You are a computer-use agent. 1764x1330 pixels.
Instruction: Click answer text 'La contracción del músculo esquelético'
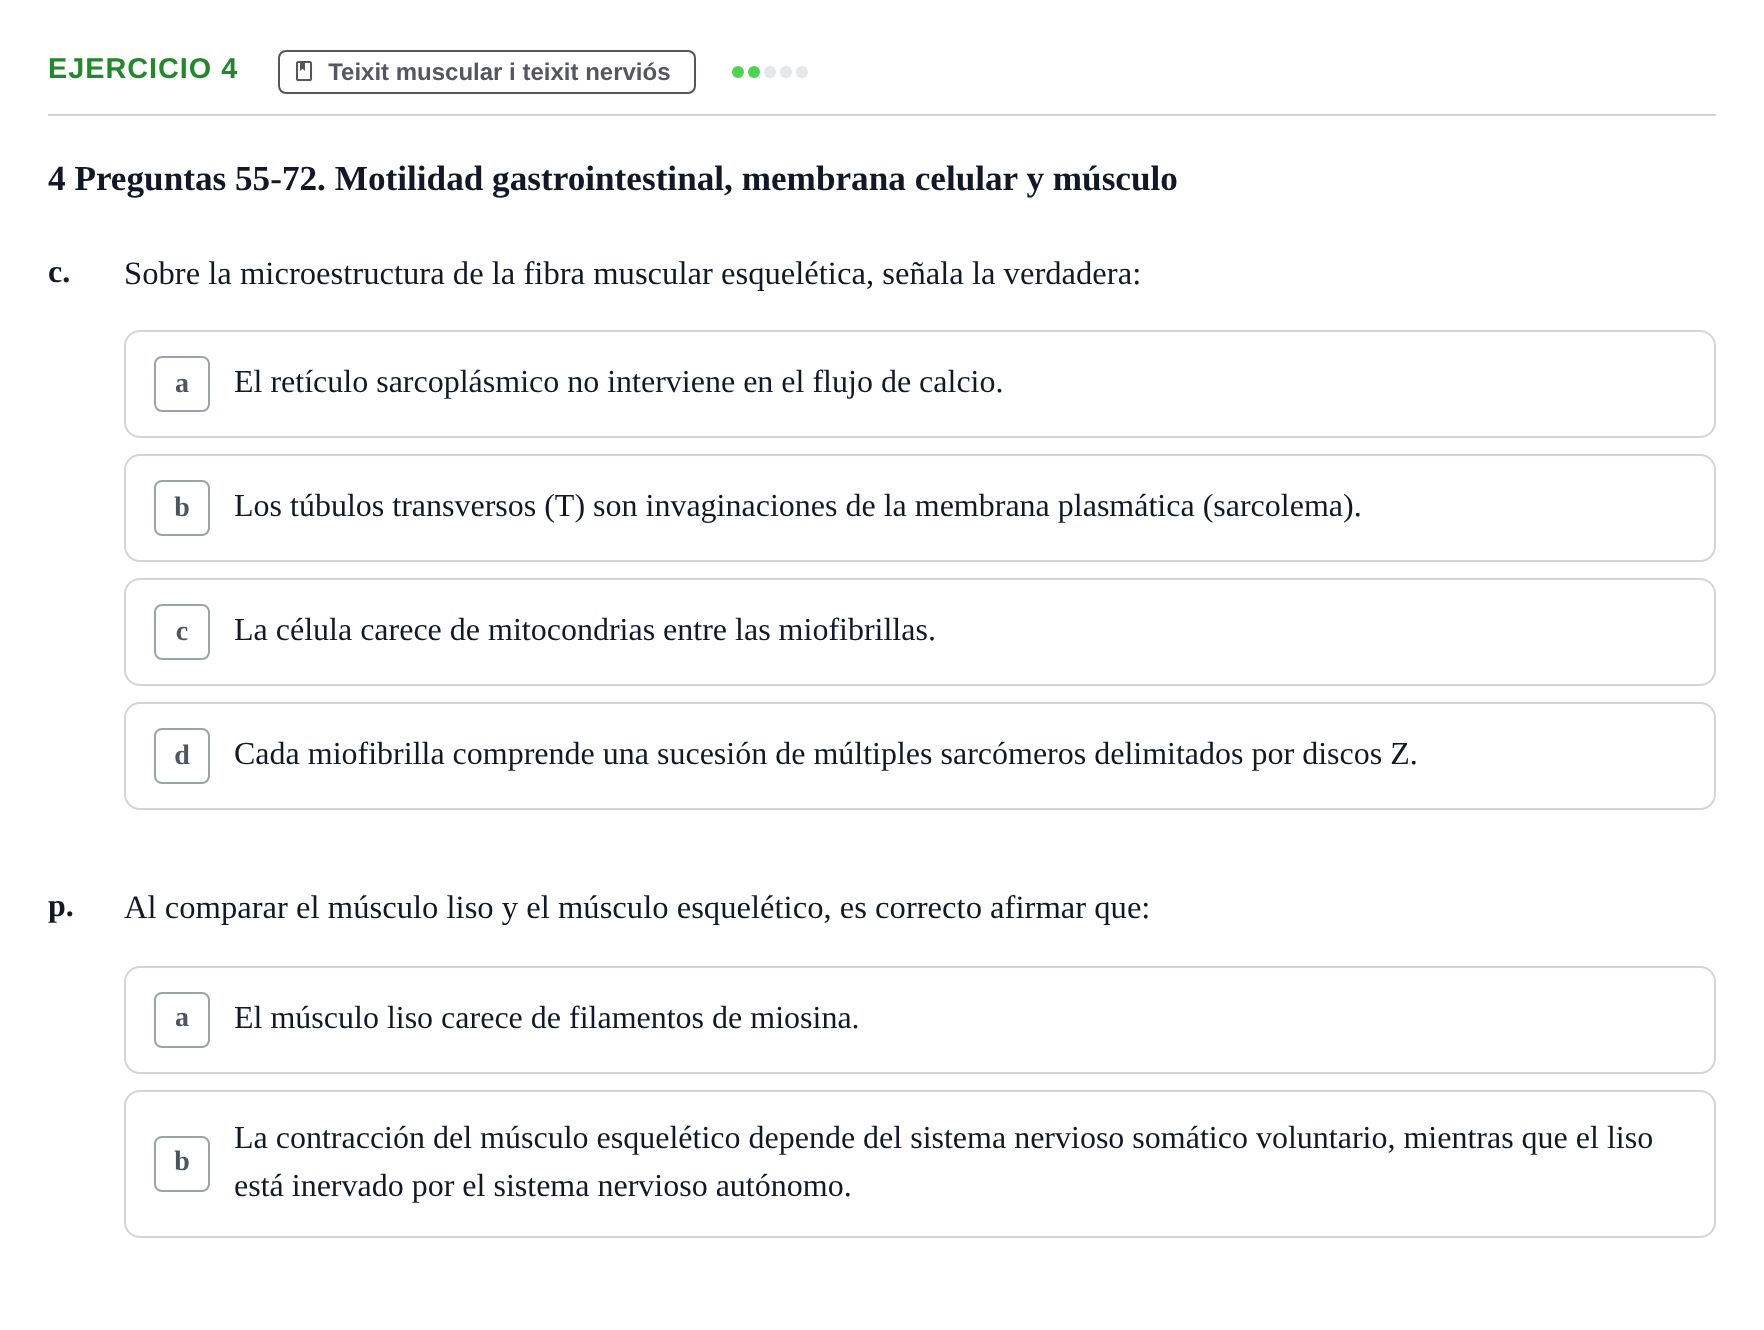click(487, 1138)
